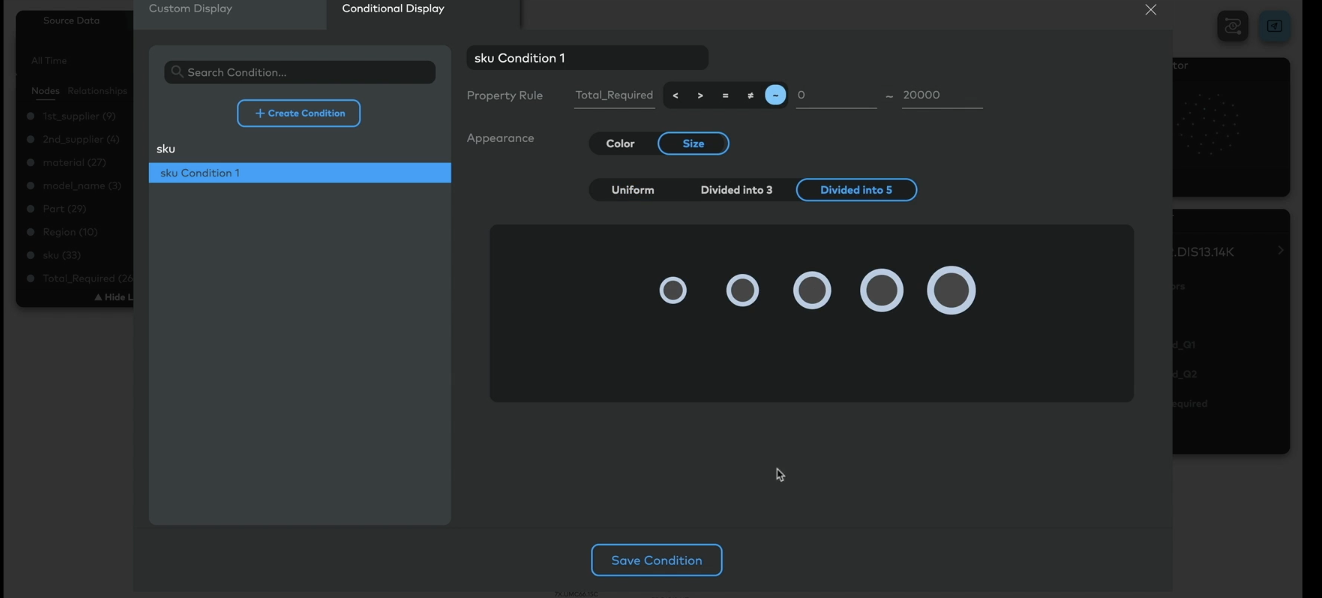
Task: Pick the not-equal operator
Action: tap(750, 95)
